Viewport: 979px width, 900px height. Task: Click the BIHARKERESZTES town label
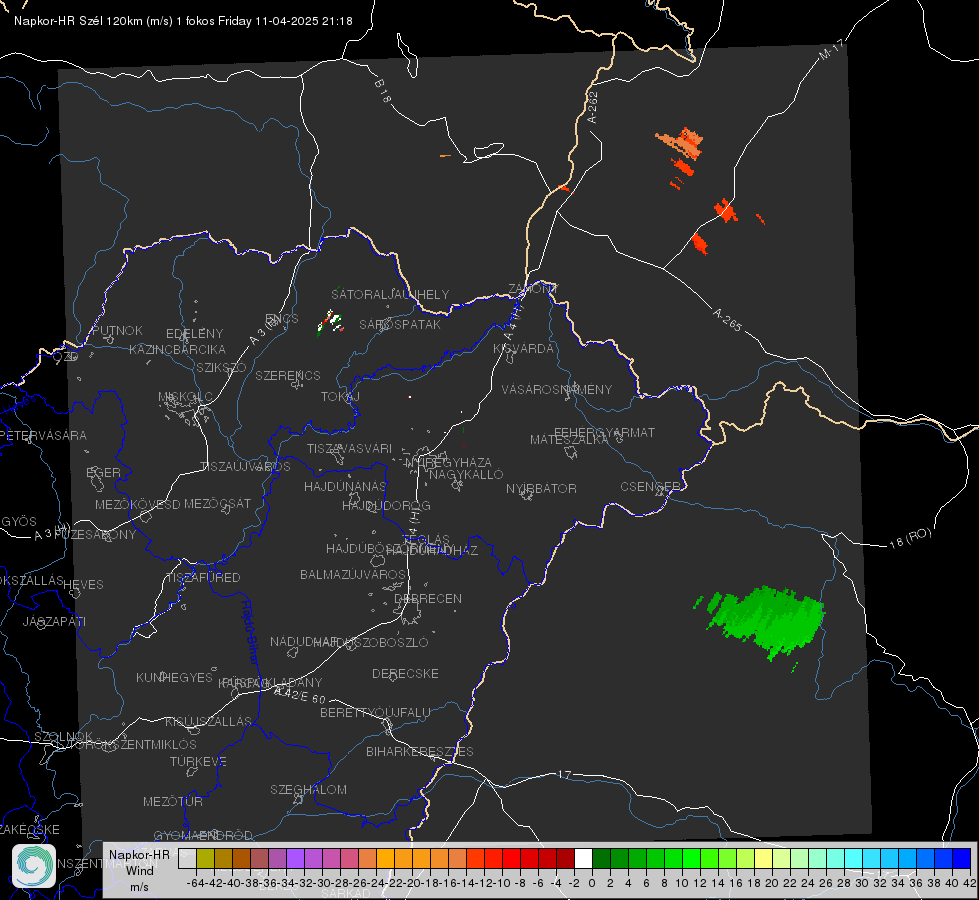(420, 751)
